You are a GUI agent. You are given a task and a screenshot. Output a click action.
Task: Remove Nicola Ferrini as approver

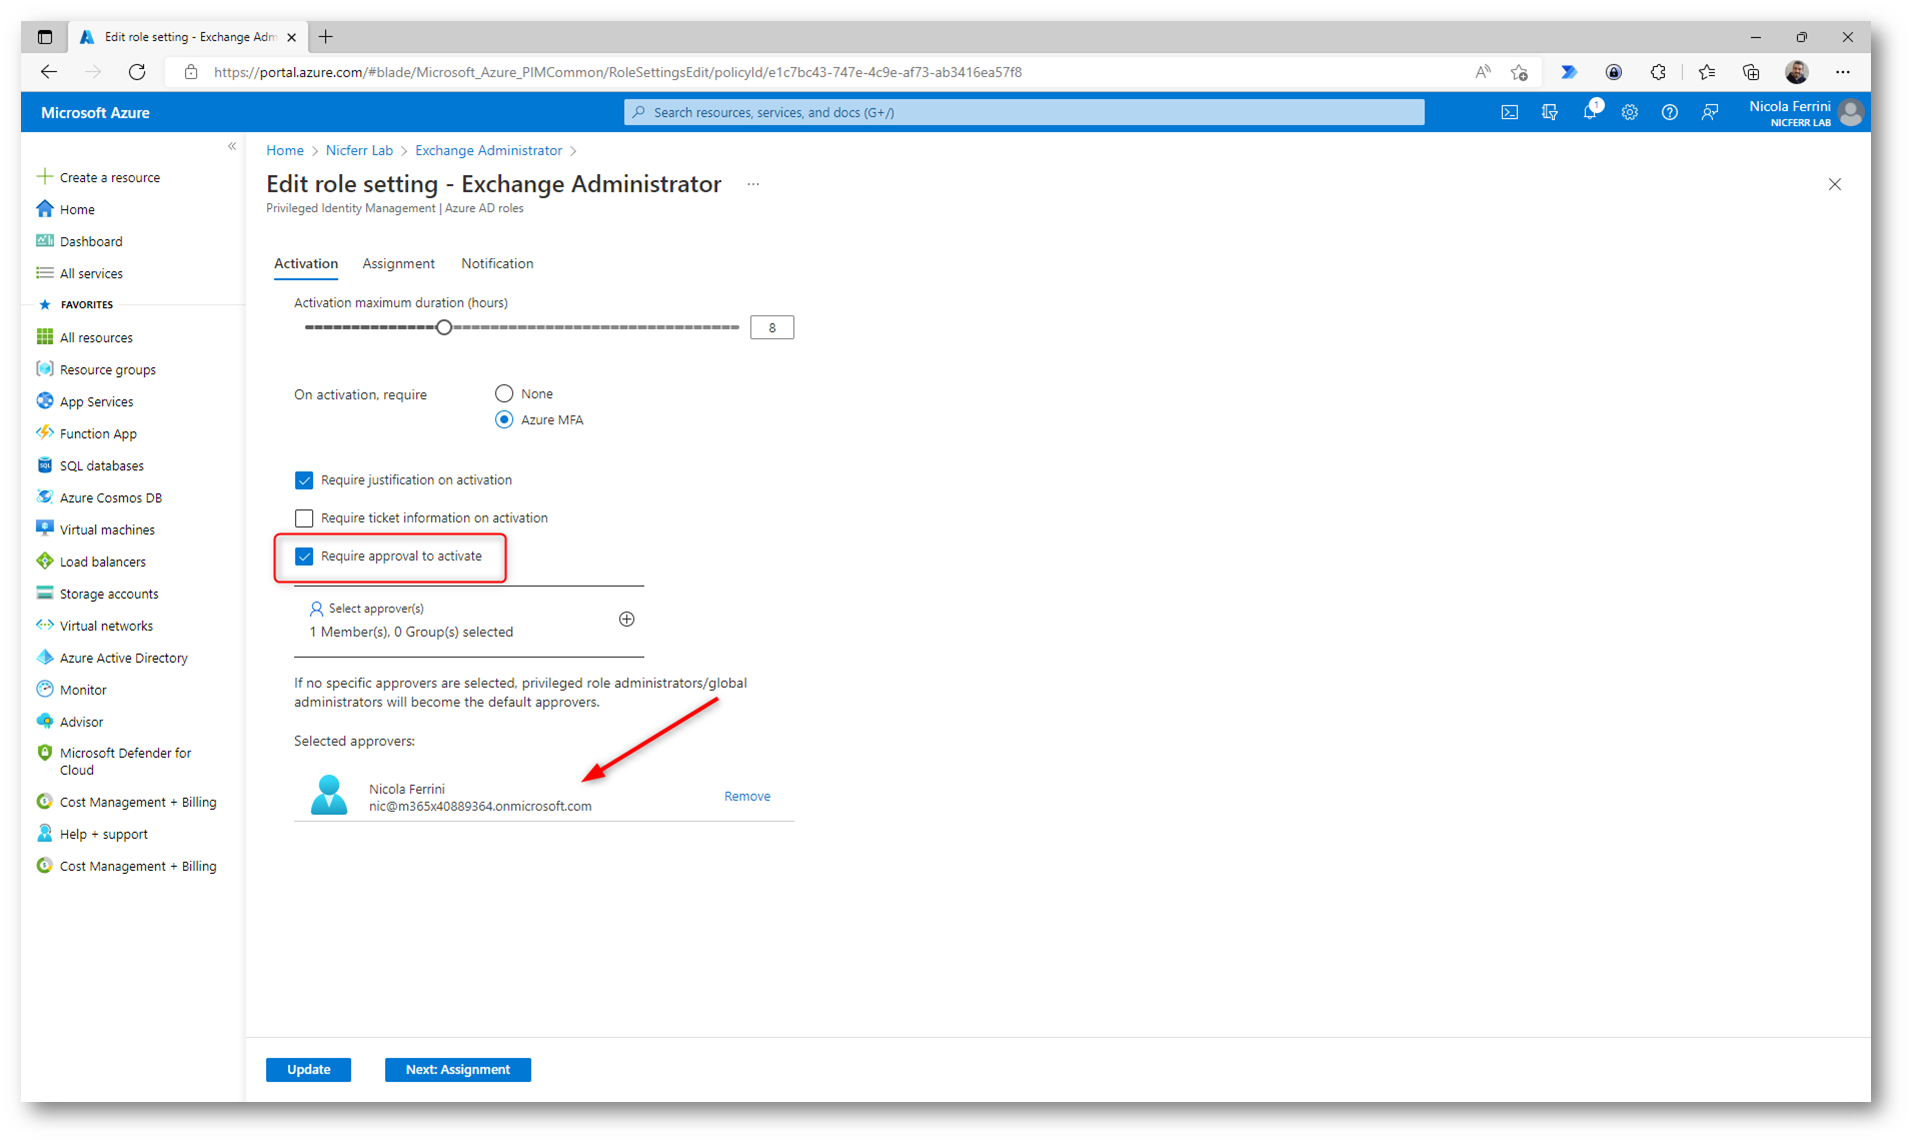pyautogui.click(x=747, y=796)
